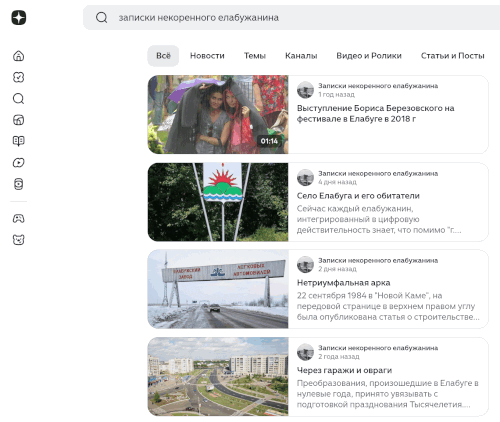Click the '1 год назад' timestamp
This screenshot has width=500, height=422.
click(x=336, y=95)
